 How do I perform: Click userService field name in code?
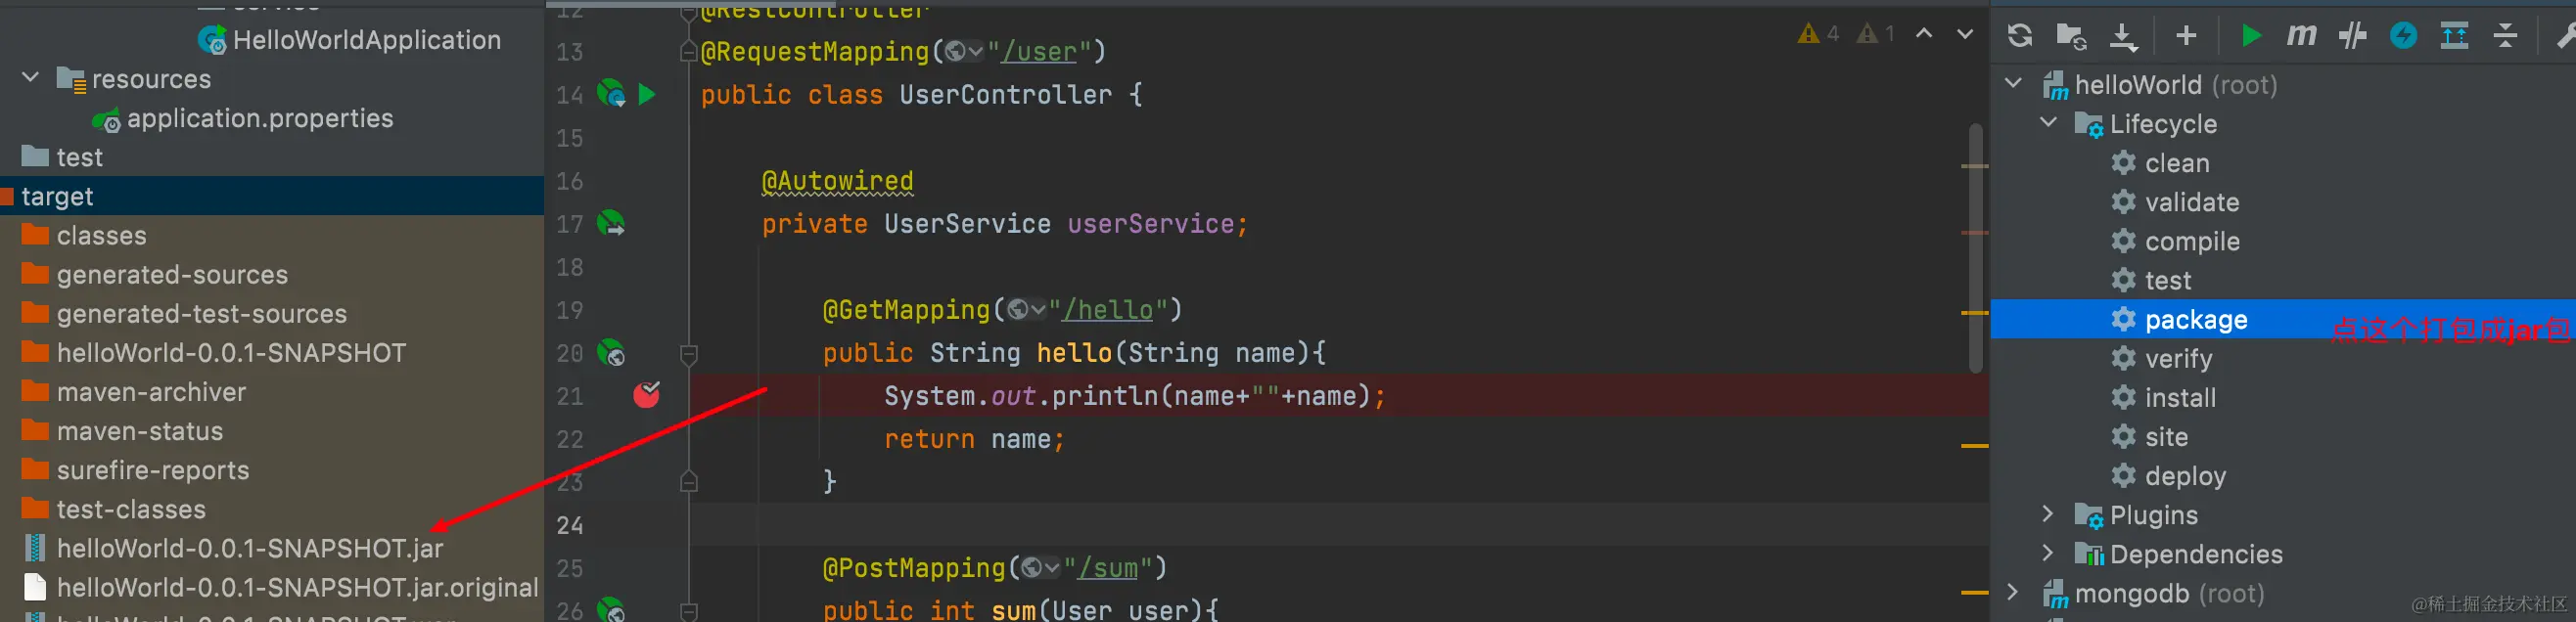click(1150, 223)
